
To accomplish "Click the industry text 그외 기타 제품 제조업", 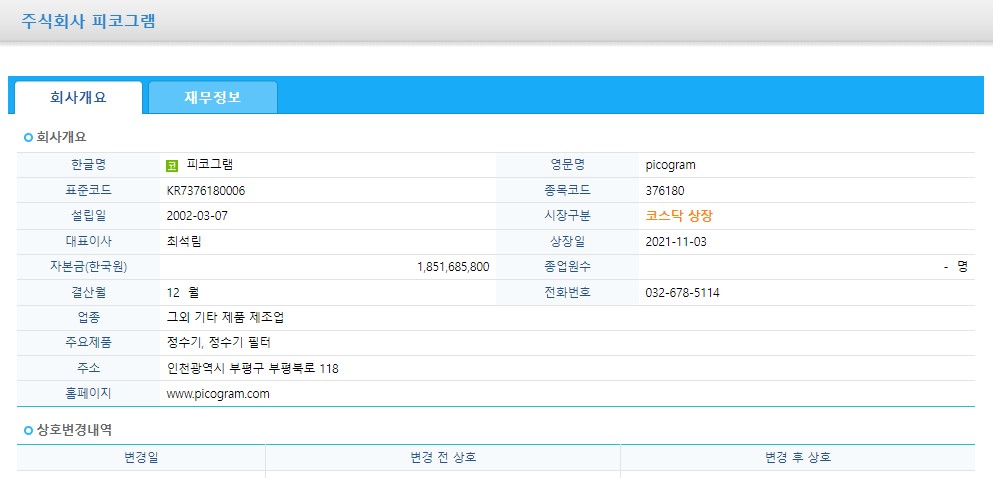I will pyautogui.click(x=225, y=318).
